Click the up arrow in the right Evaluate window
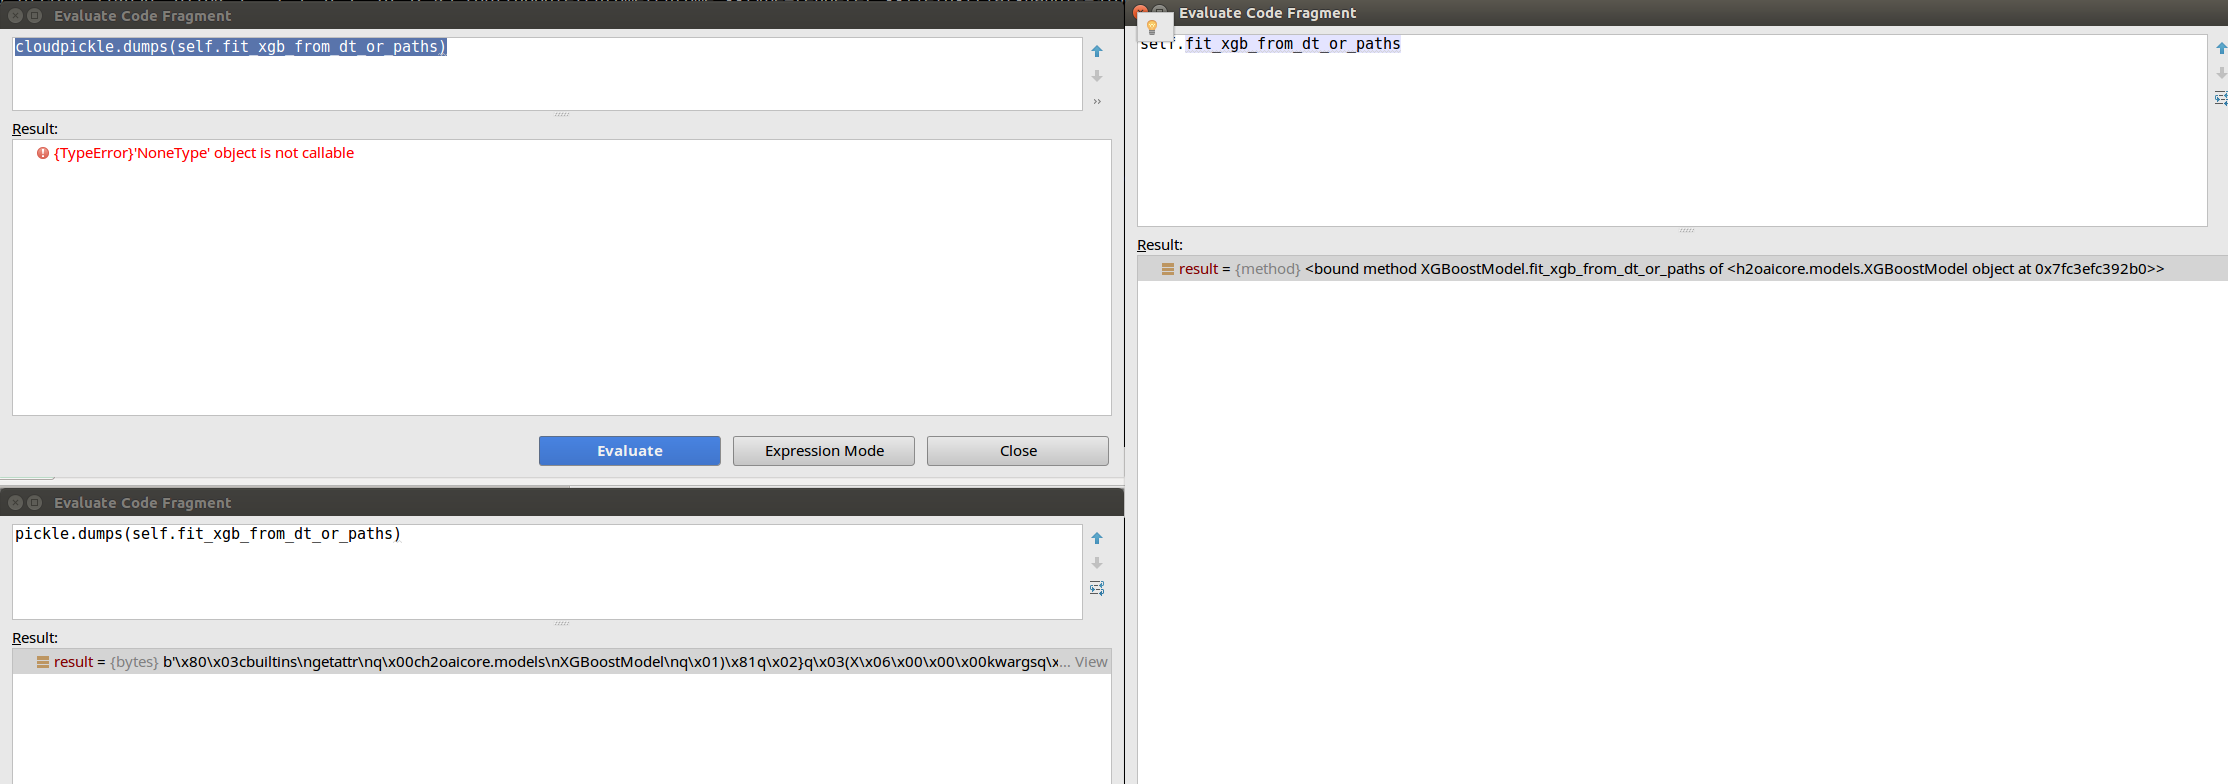The image size is (2228, 784). [2221, 48]
